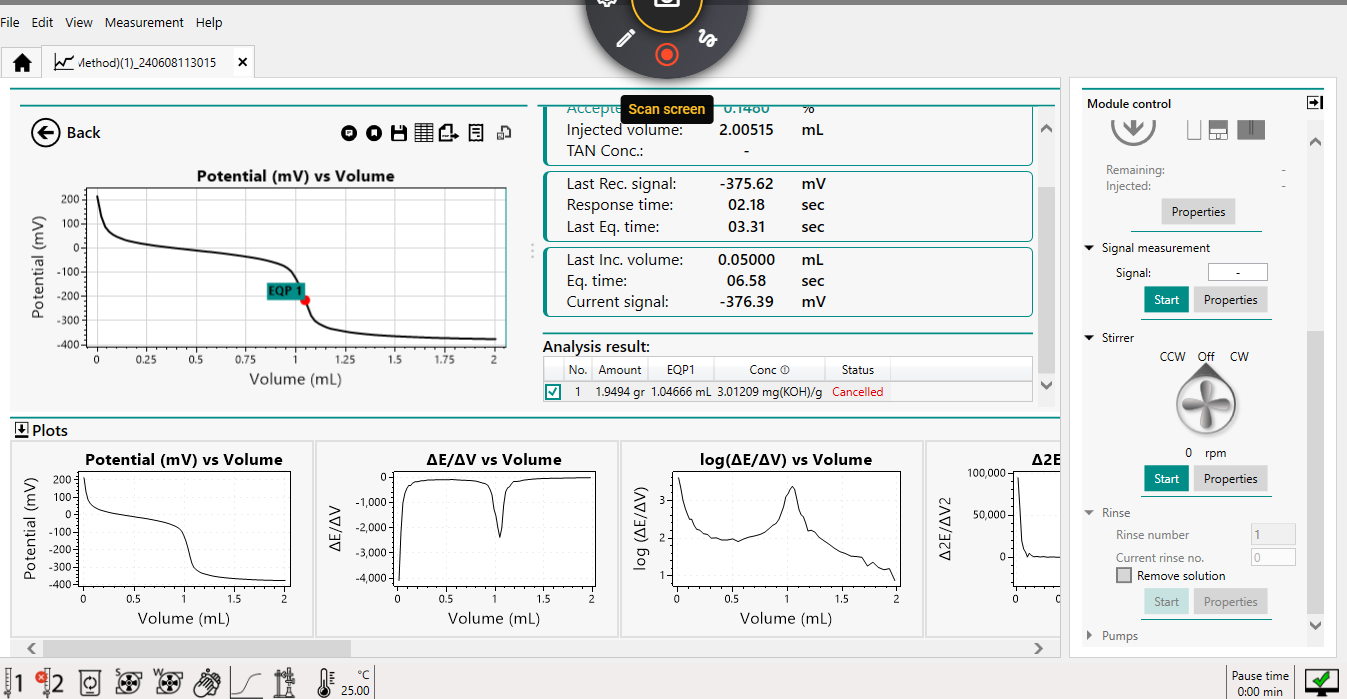Collapse the Signal measurement section

click(x=1089, y=248)
